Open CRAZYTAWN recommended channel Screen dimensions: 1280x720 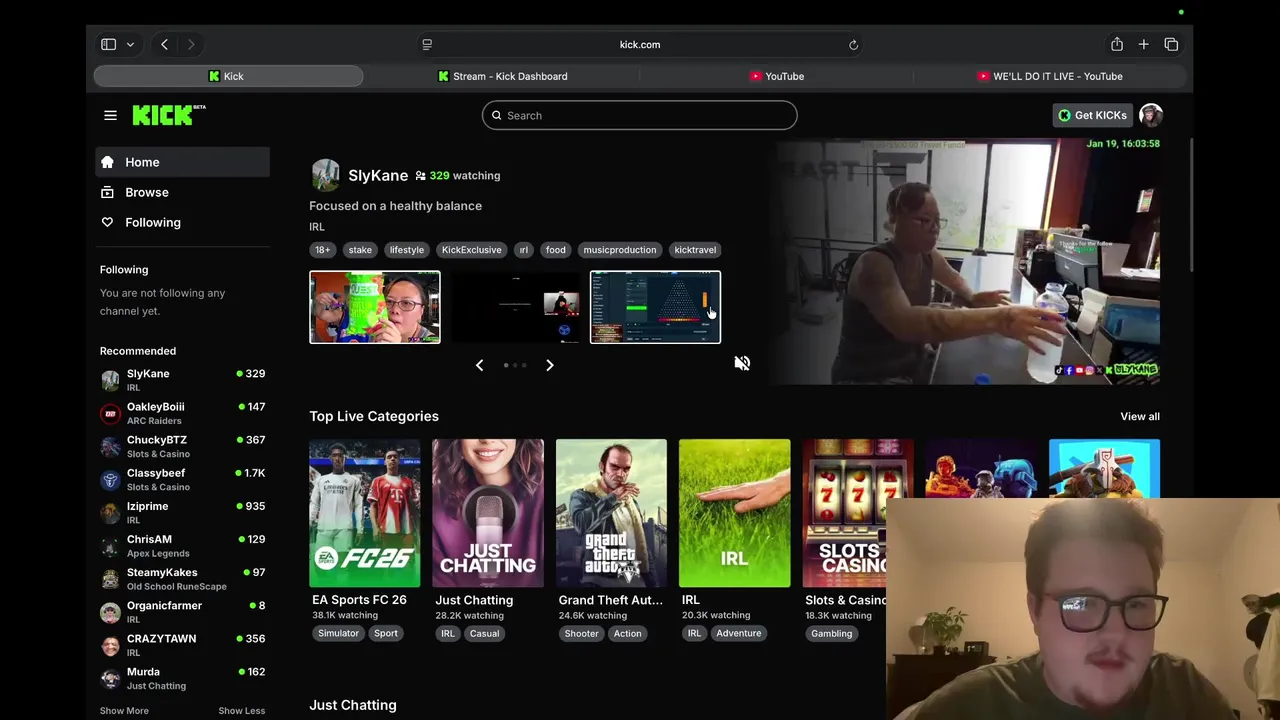pyautogui.click(x=182, y=644)
